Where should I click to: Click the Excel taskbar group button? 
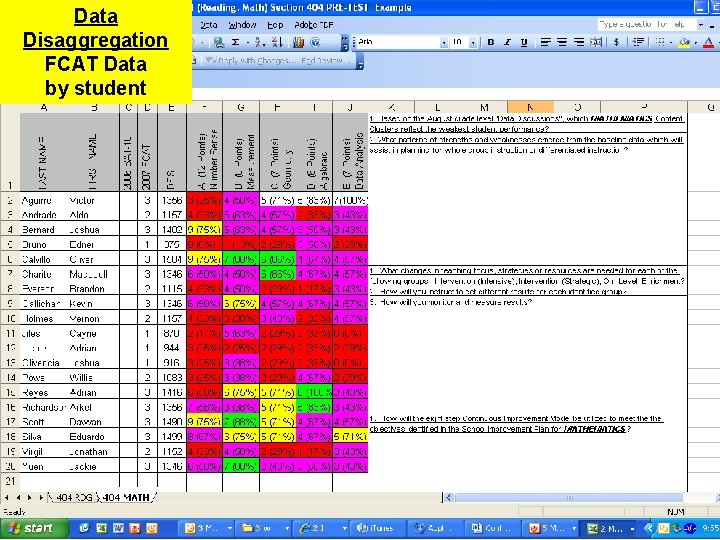tap(608, 529)
